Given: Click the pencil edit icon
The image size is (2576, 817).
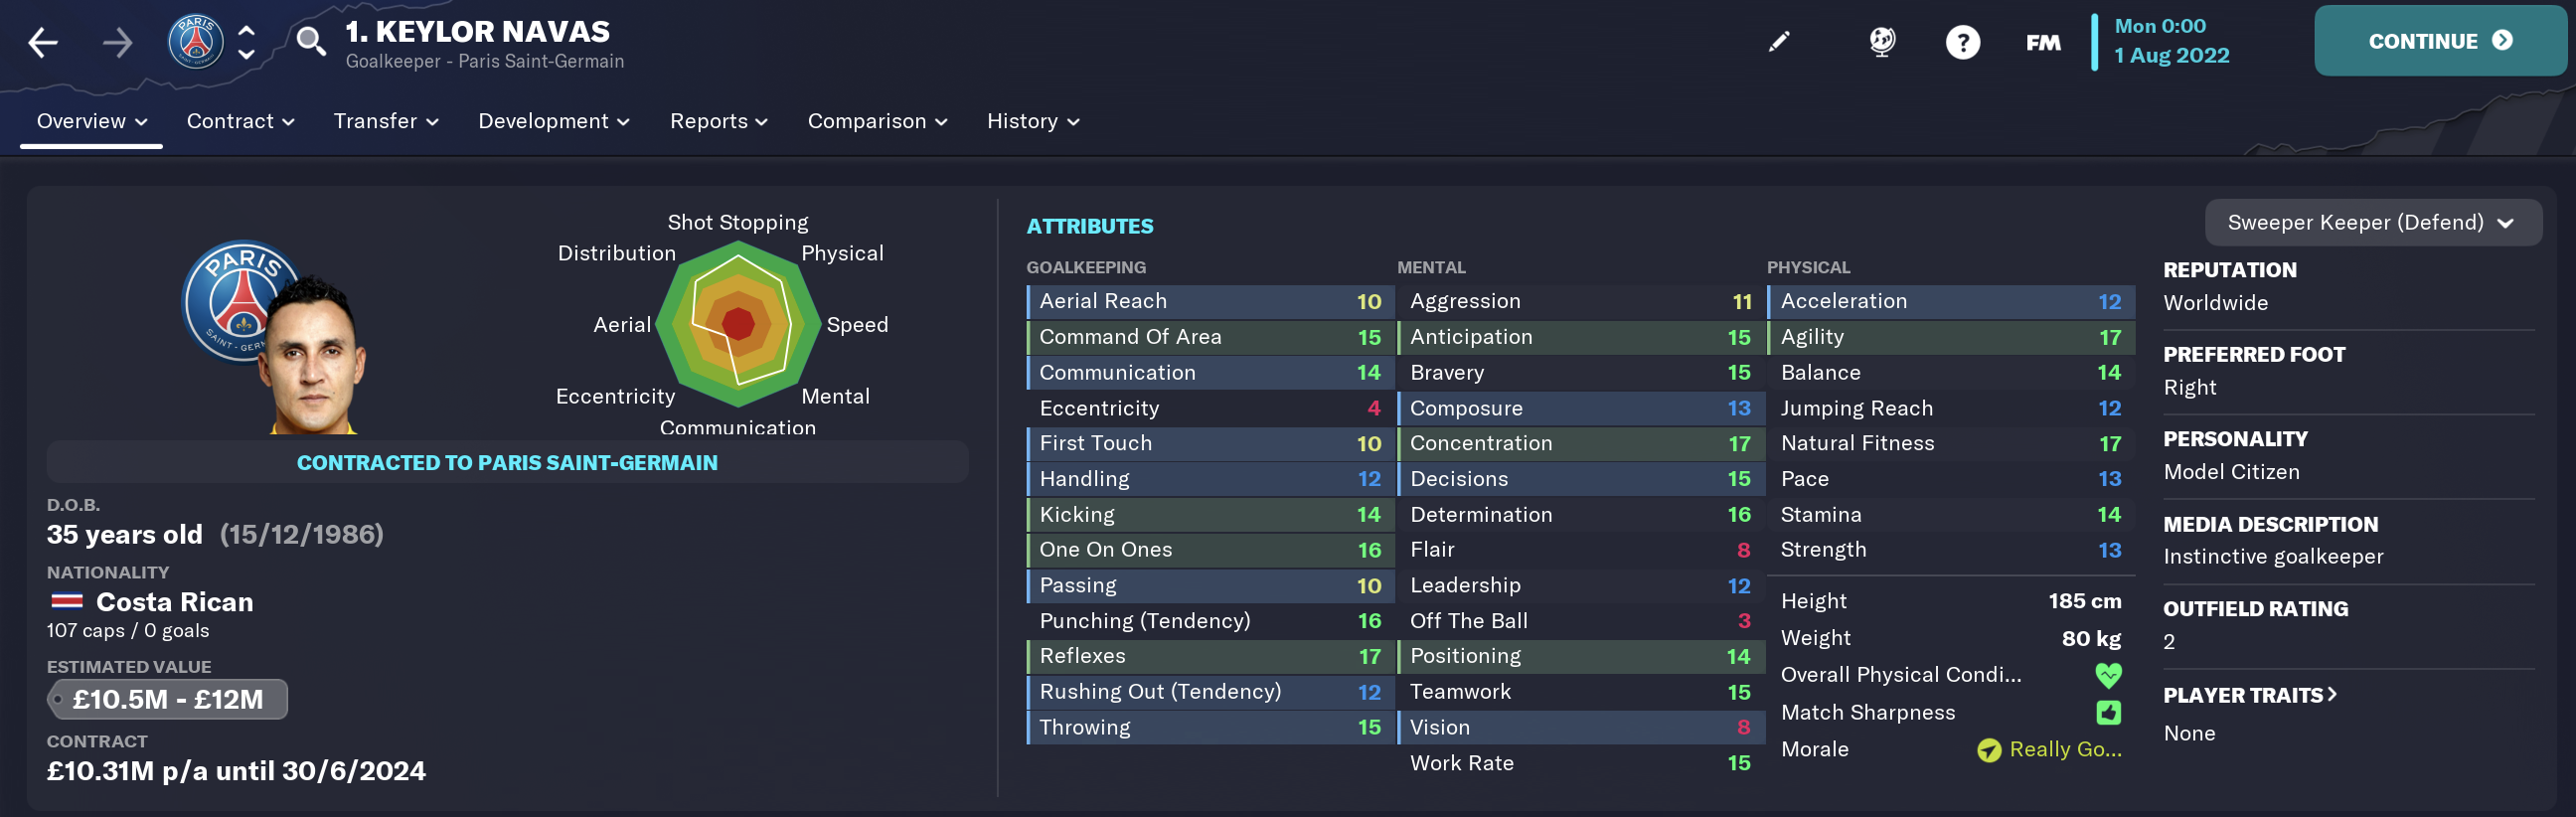Looking at the screenshot, I should point(1779,41).
